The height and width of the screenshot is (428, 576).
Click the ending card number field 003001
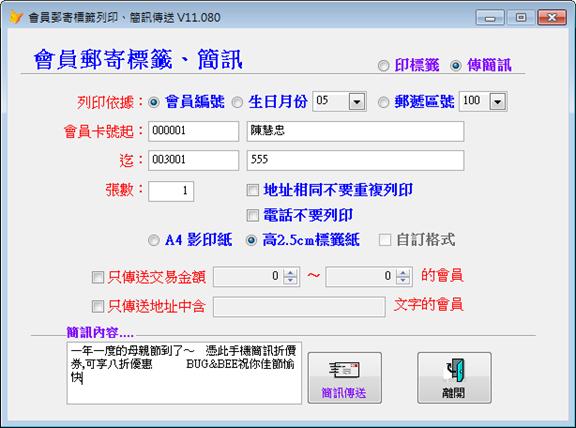194,160
